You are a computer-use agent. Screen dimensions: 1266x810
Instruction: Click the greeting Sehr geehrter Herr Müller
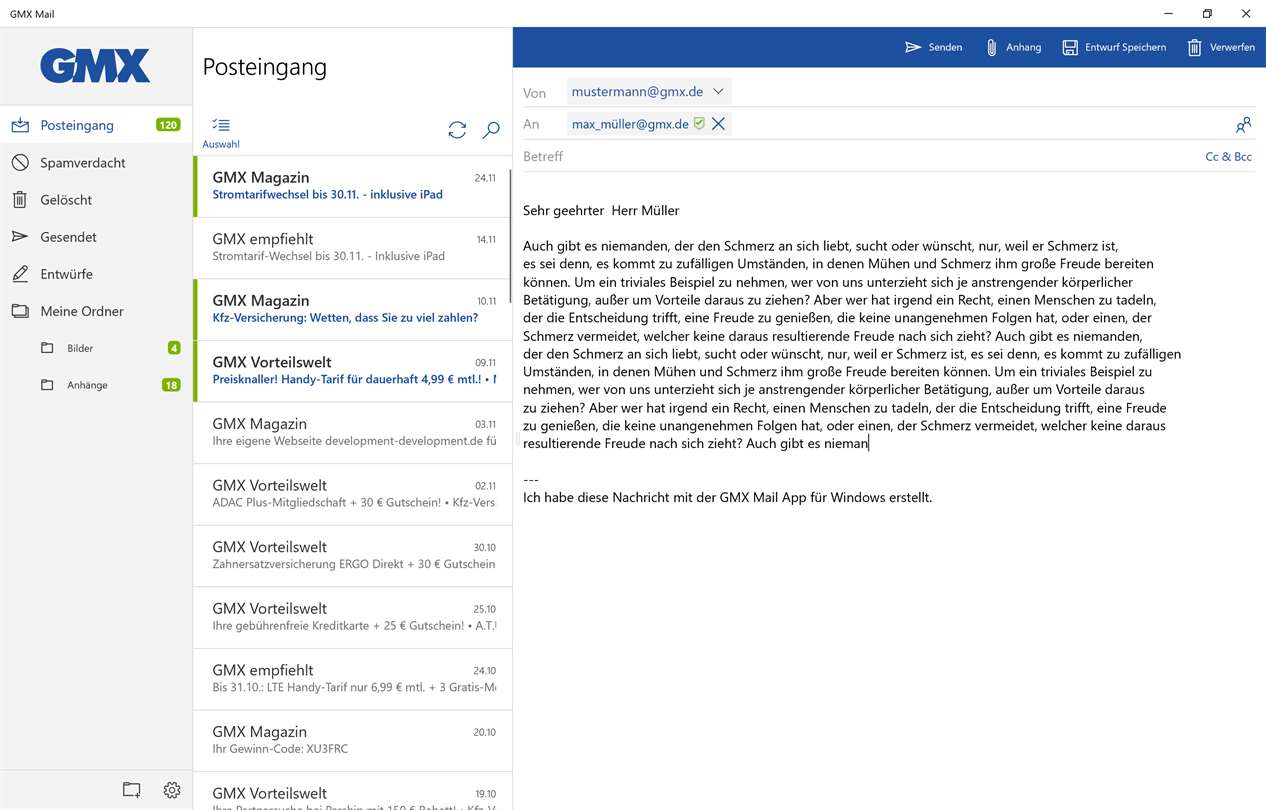[x=601, y=210]
